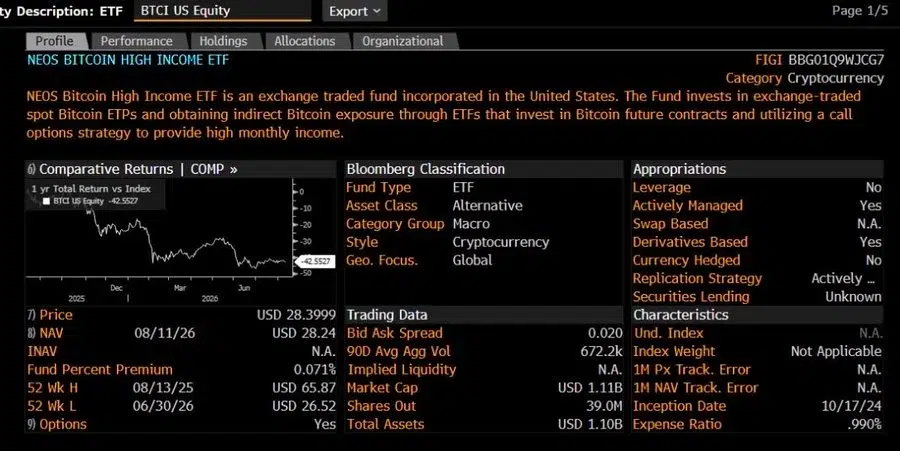Click Replication Strategy value Actively

click(843, 278)
